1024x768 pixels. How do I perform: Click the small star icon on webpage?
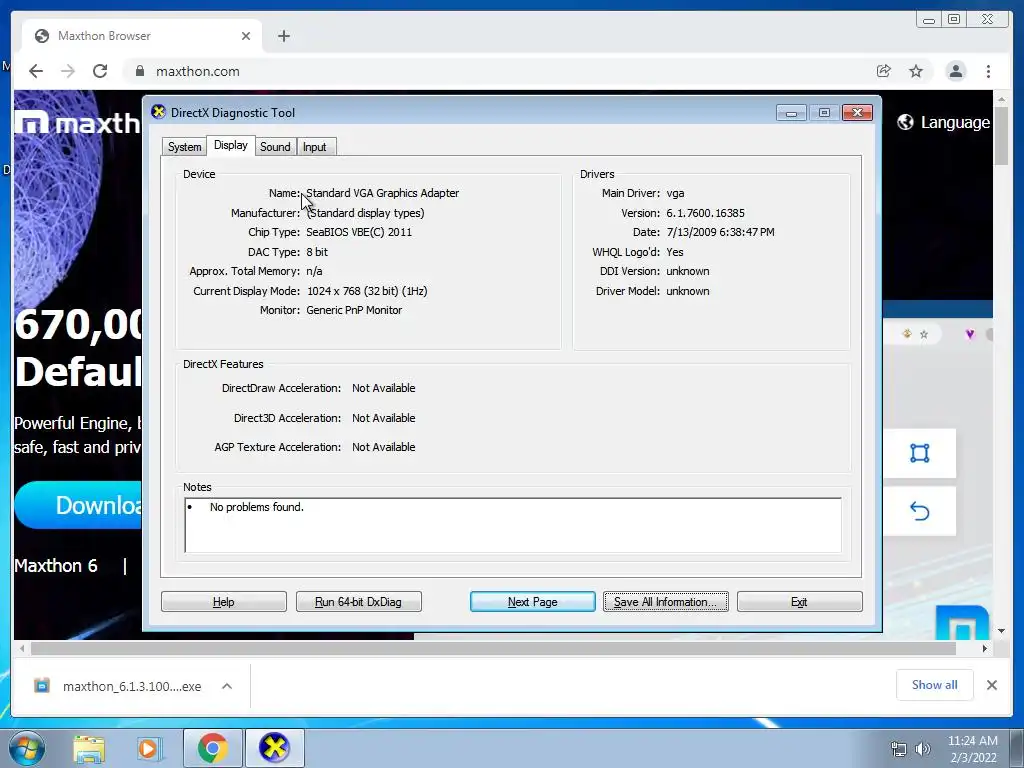[x=923, y=334]
